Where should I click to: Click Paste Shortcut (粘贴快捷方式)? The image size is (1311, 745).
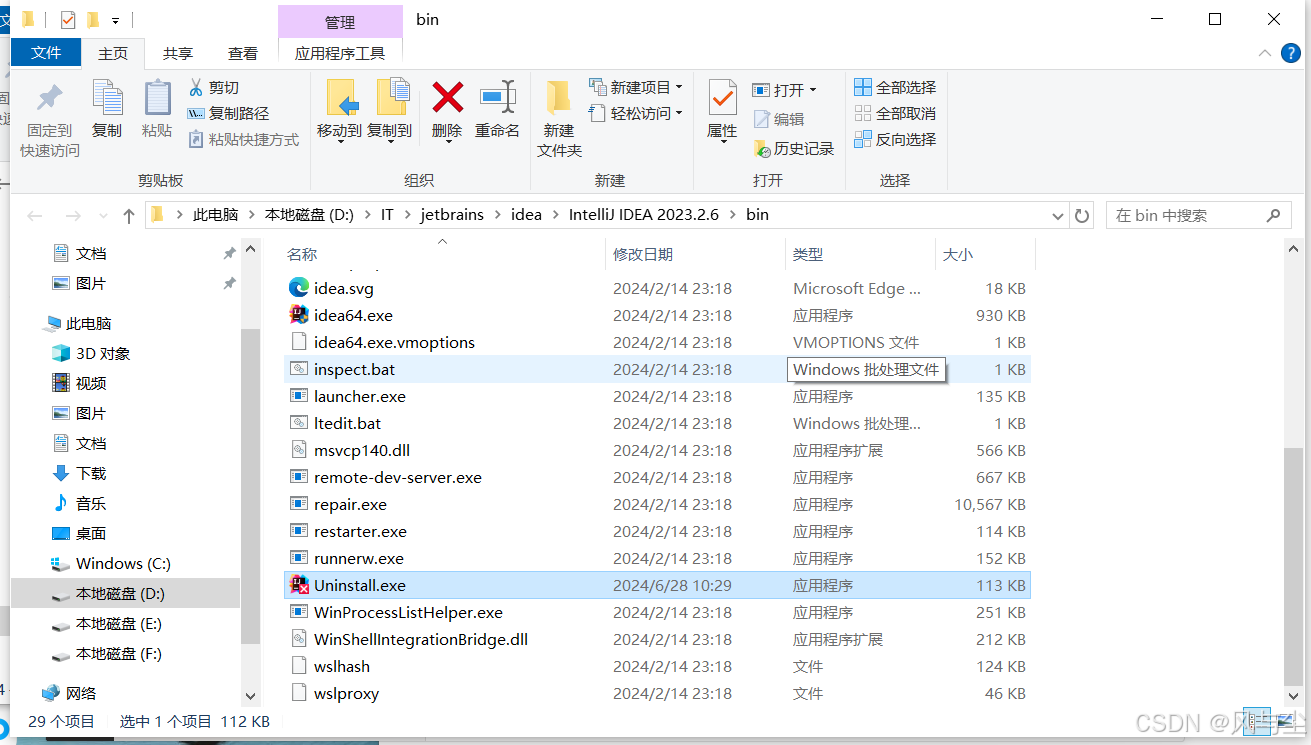tap(244, 140)
